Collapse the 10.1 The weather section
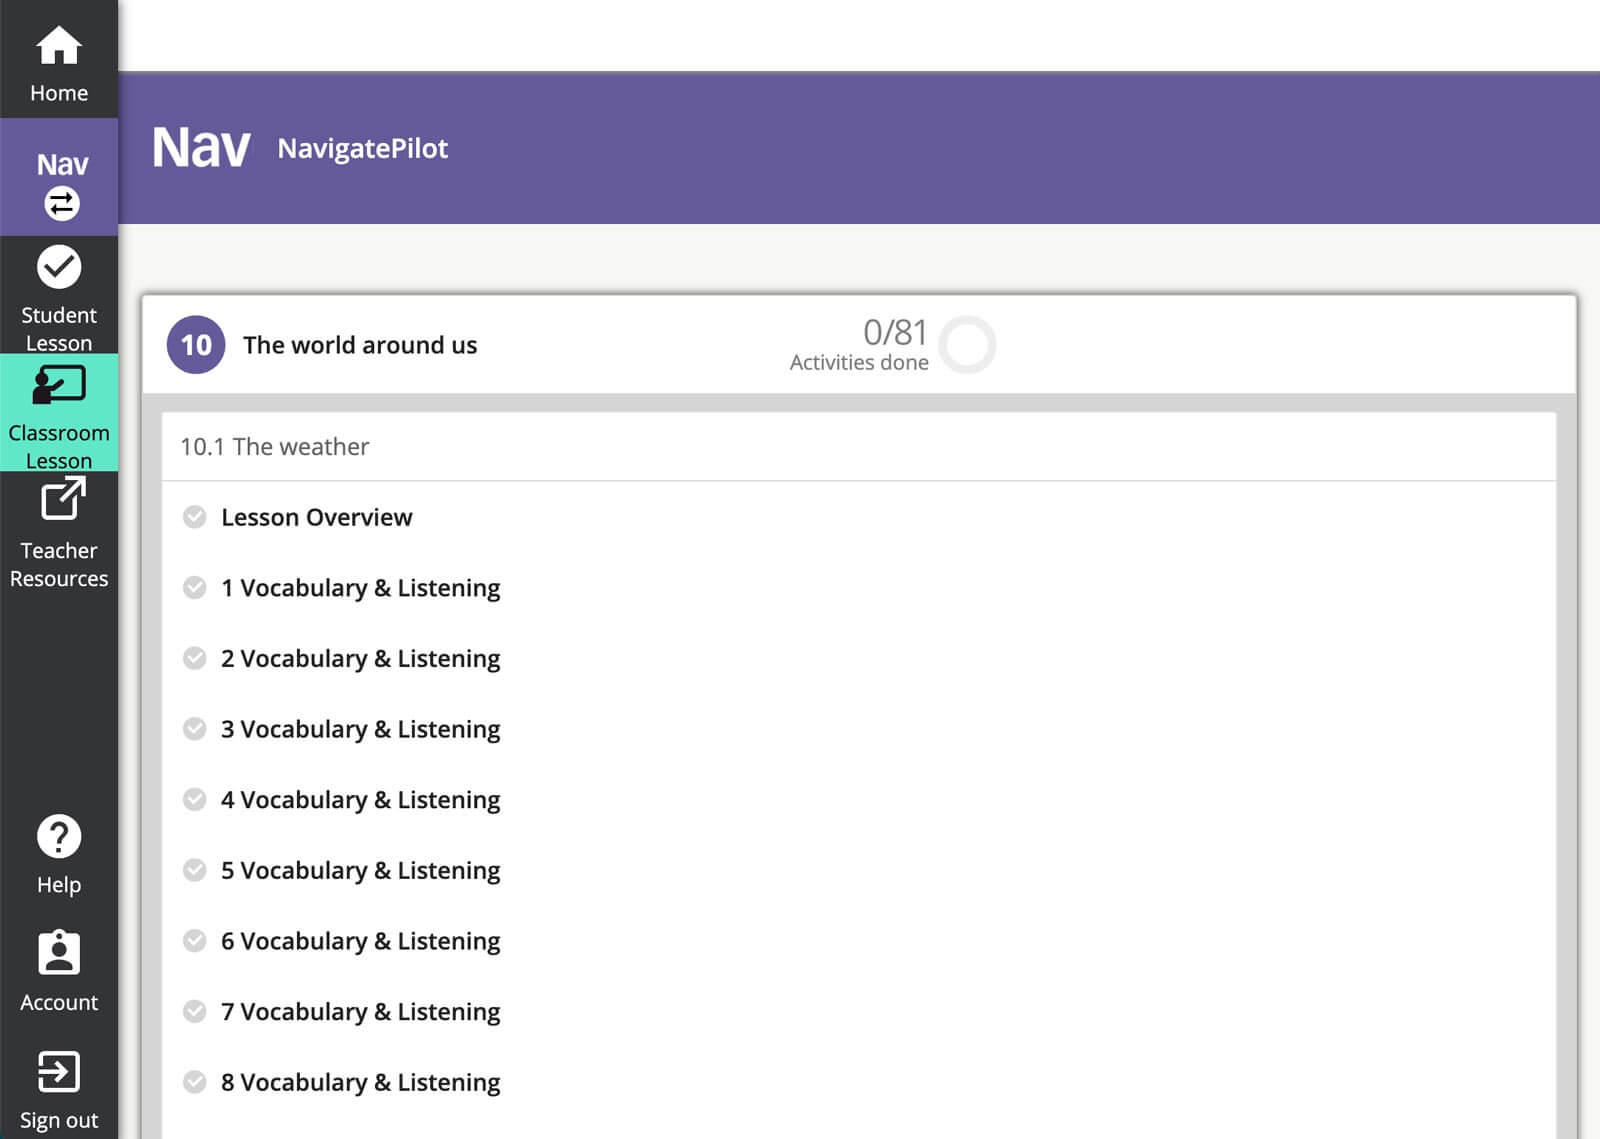The height and width of the screenshot is (1139, 1600). tap(274, 447)
